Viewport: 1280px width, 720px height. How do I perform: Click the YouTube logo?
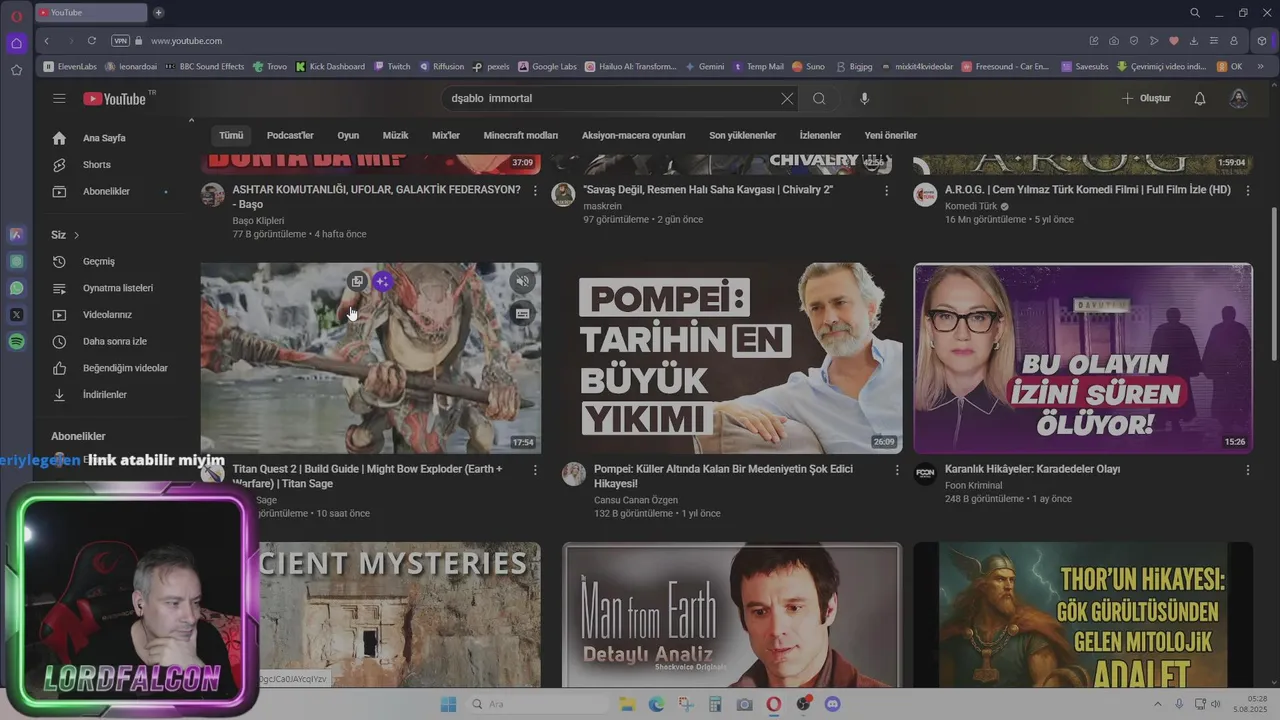tap(115, 98)
